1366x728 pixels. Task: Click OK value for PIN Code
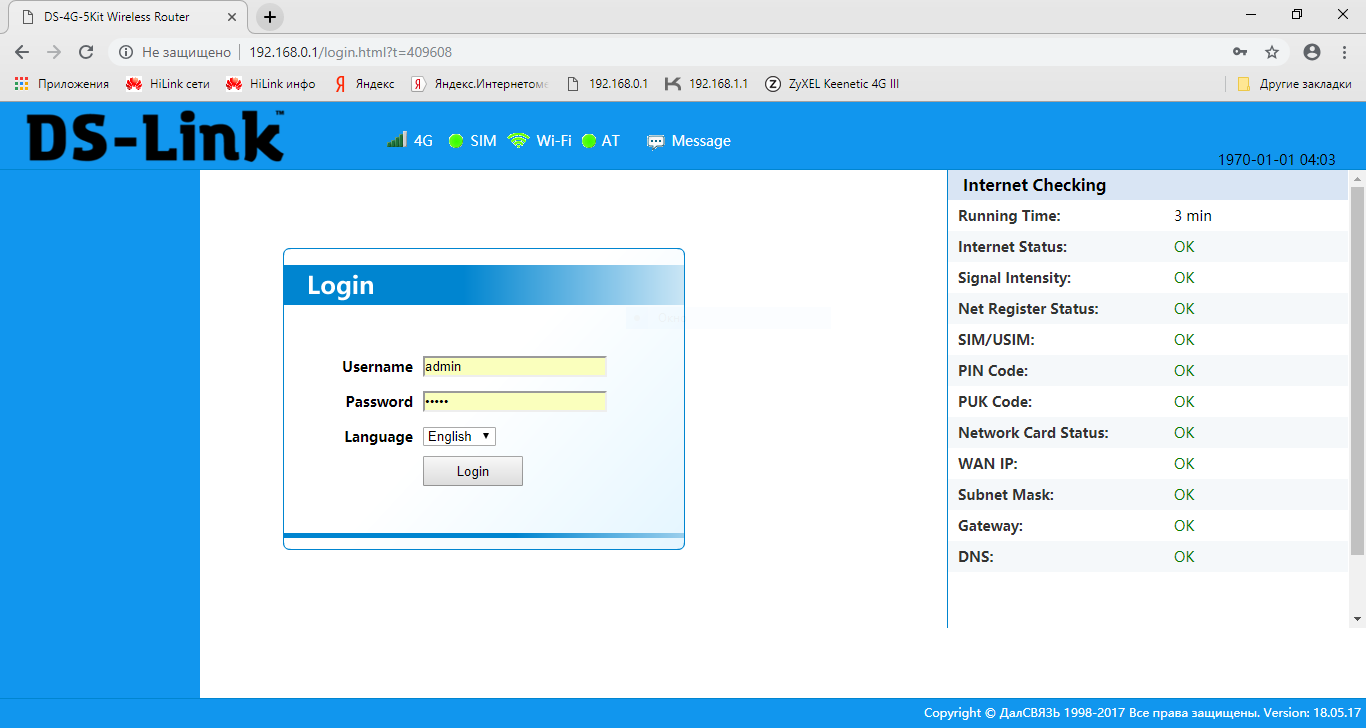click(x=1184, y=371)
